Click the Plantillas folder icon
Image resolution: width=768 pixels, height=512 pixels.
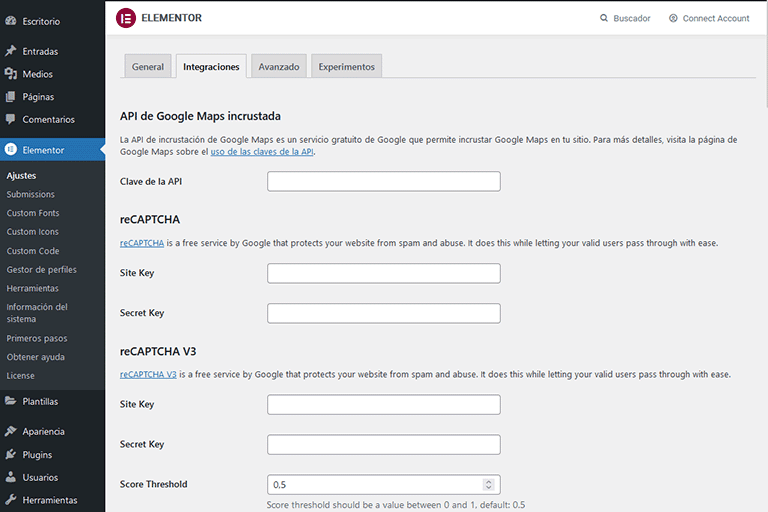click(x=11, y=401)
